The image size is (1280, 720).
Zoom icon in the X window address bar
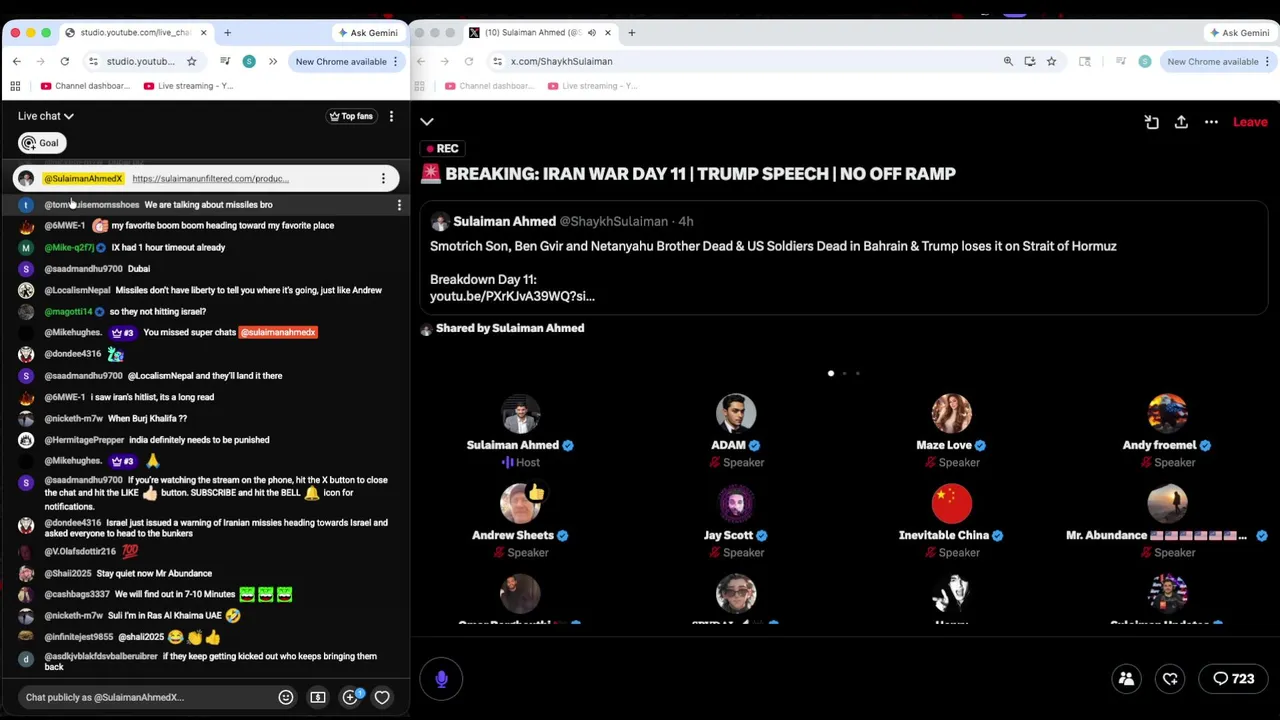1008,61
